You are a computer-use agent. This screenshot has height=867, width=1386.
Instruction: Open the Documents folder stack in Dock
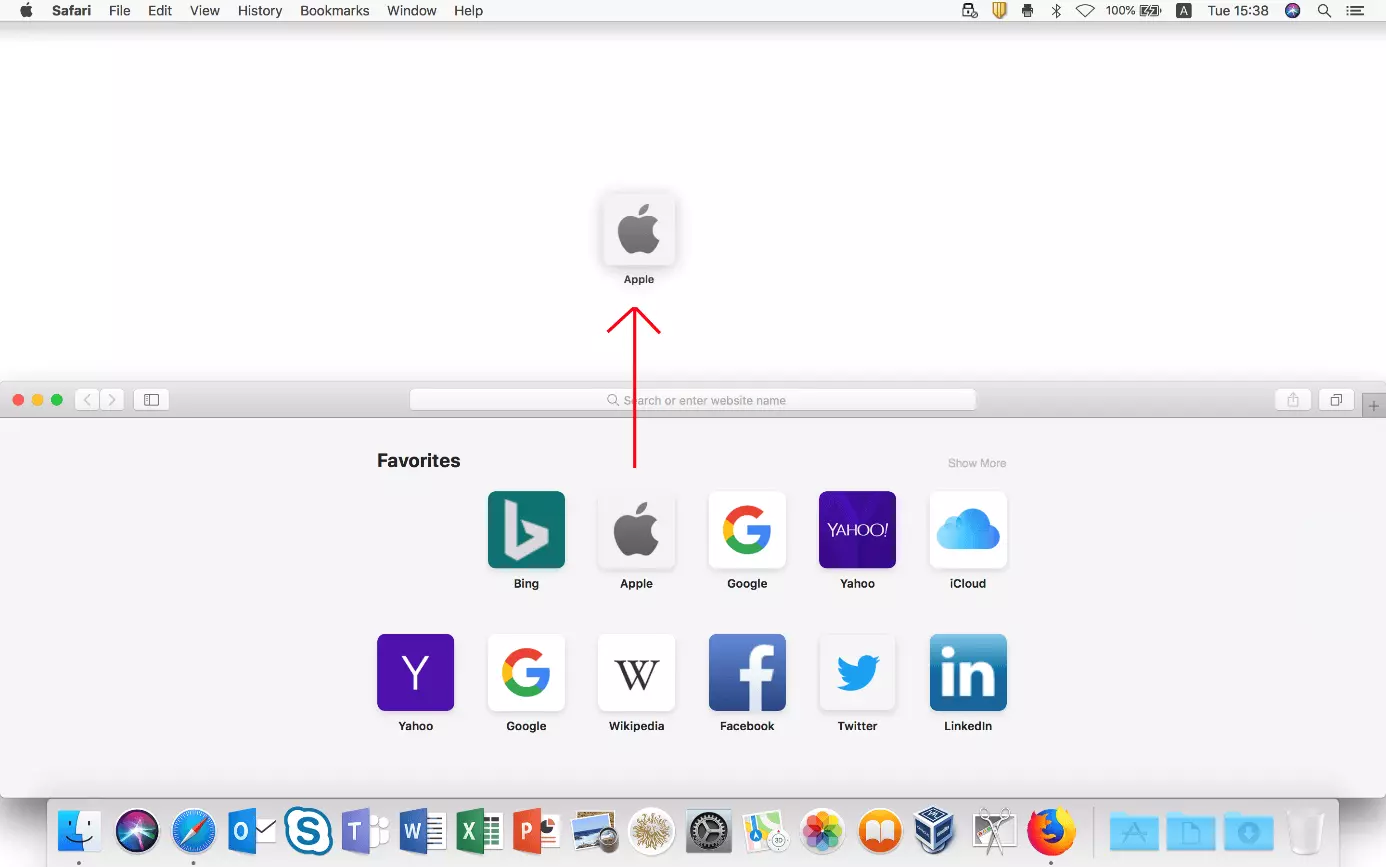pyautogui.click(x=1191, y=831)
